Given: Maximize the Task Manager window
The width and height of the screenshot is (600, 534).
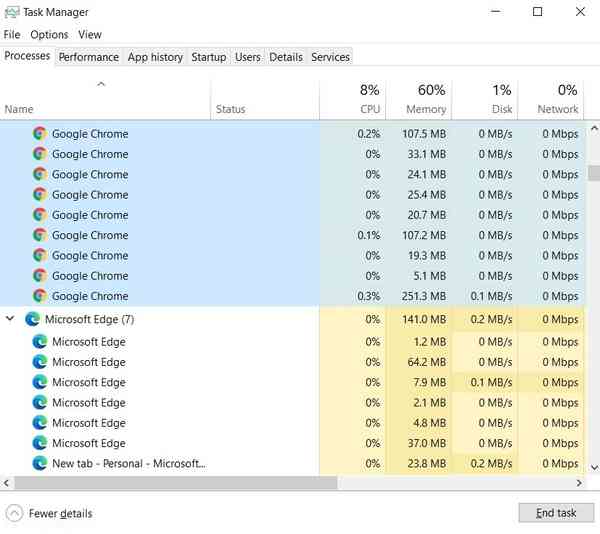Looking at the screenshot, I should tap(537, 12).
